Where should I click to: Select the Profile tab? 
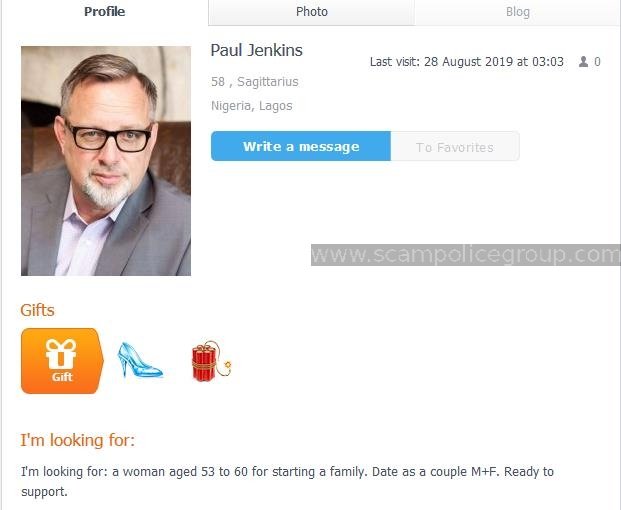click(x=105, y=12)
